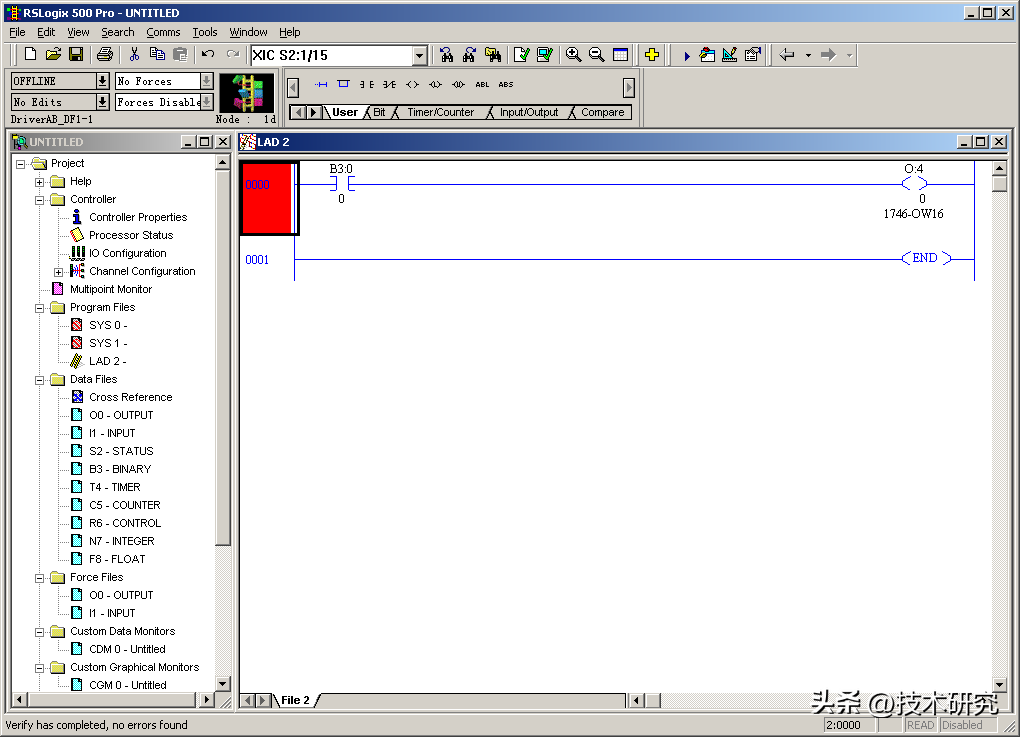Screen dimensions: 1020x737
Task: Open the XIC S2:1/15 search combo dropdown
Action: tap(419, 56)
